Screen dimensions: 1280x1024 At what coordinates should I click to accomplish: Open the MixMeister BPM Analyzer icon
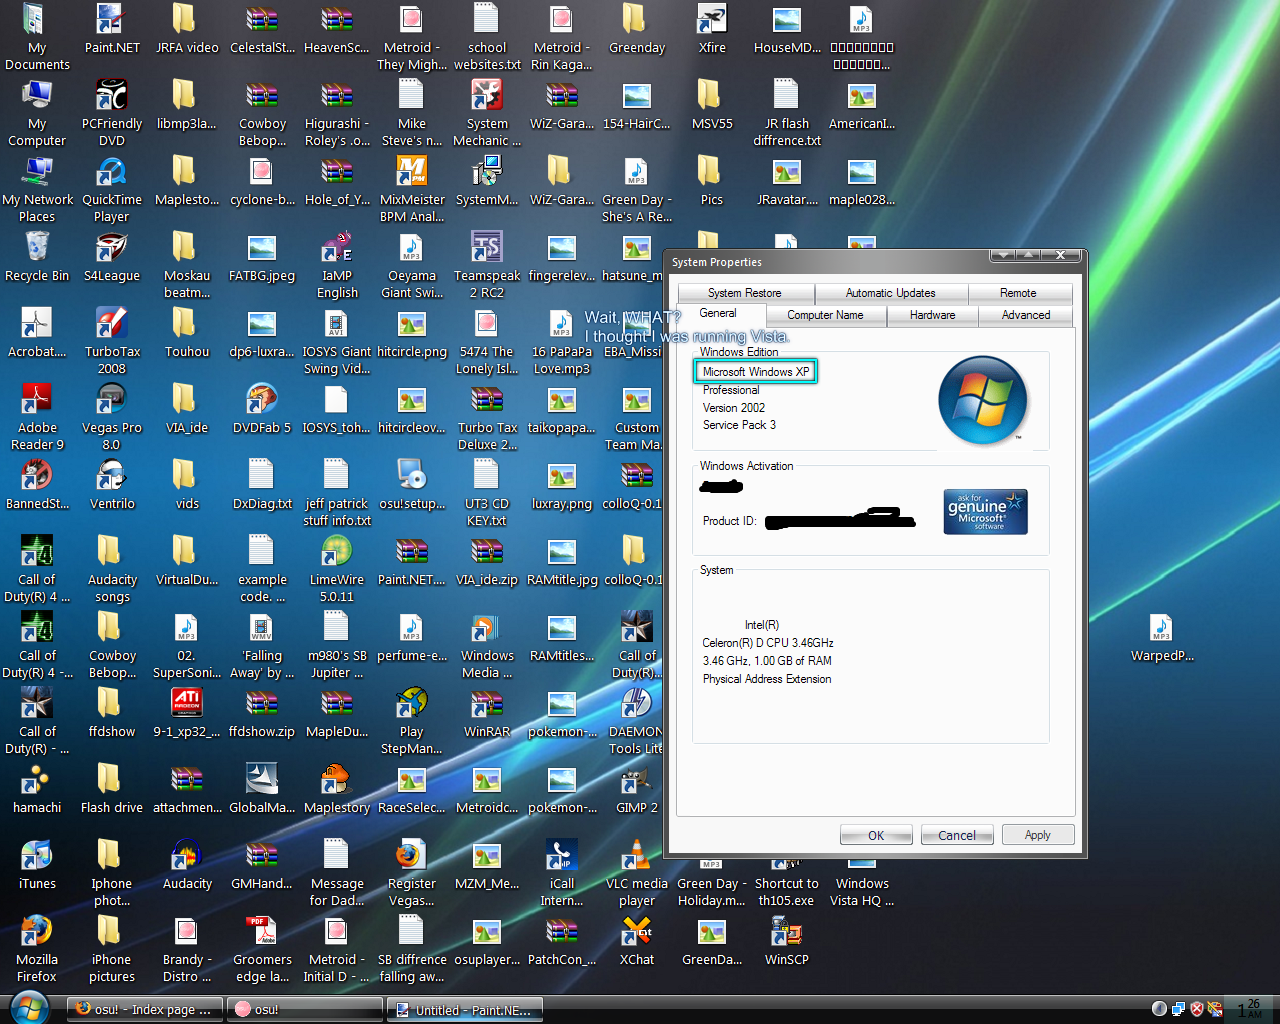pyautogui.click(x=412, y=189)
